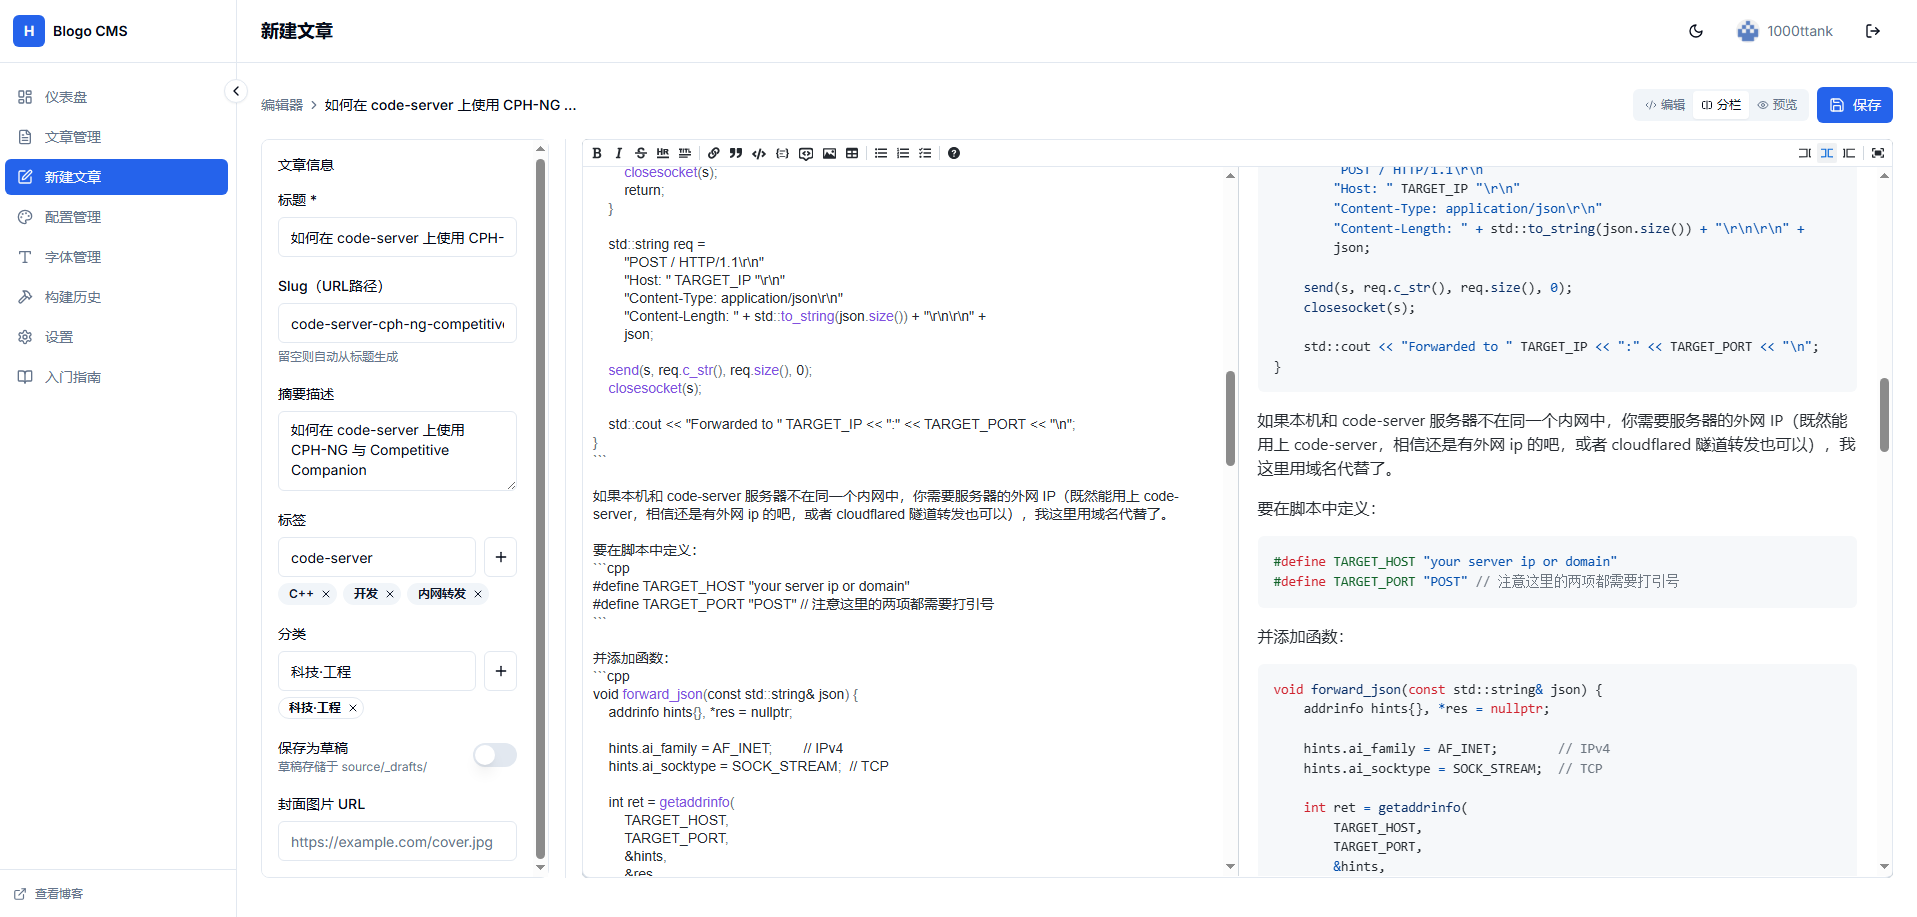Add a new tag with the plus button
The height and width of the screenshot is (917, 1917).
coord(500,557)
